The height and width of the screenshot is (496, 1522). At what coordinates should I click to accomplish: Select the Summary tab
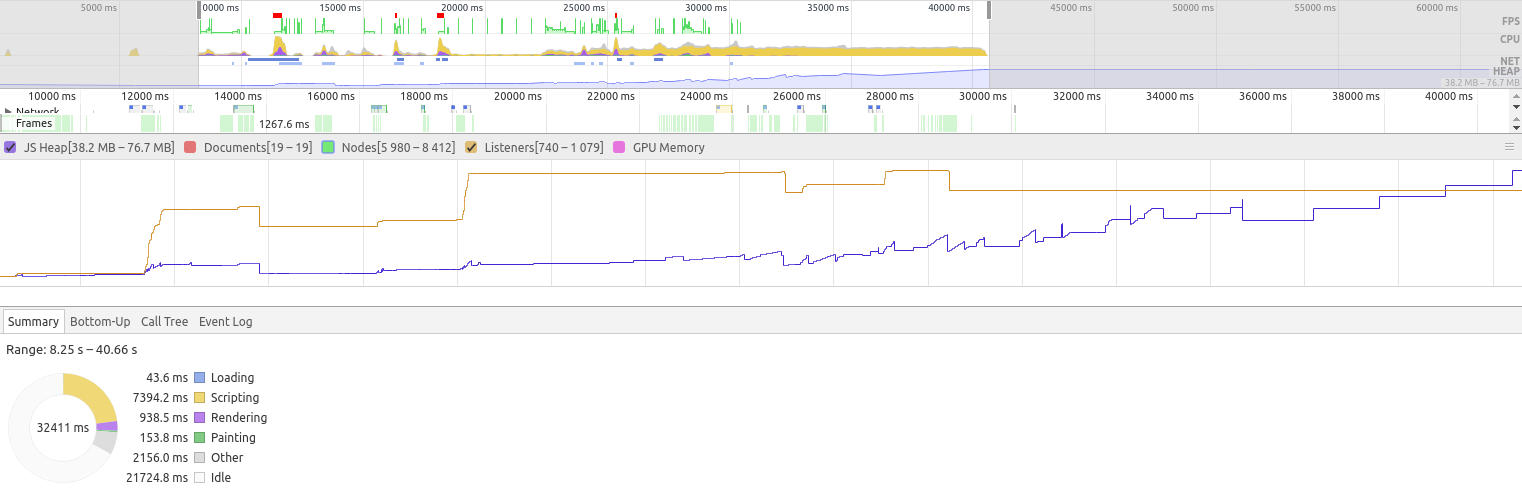tap(33, 321)
